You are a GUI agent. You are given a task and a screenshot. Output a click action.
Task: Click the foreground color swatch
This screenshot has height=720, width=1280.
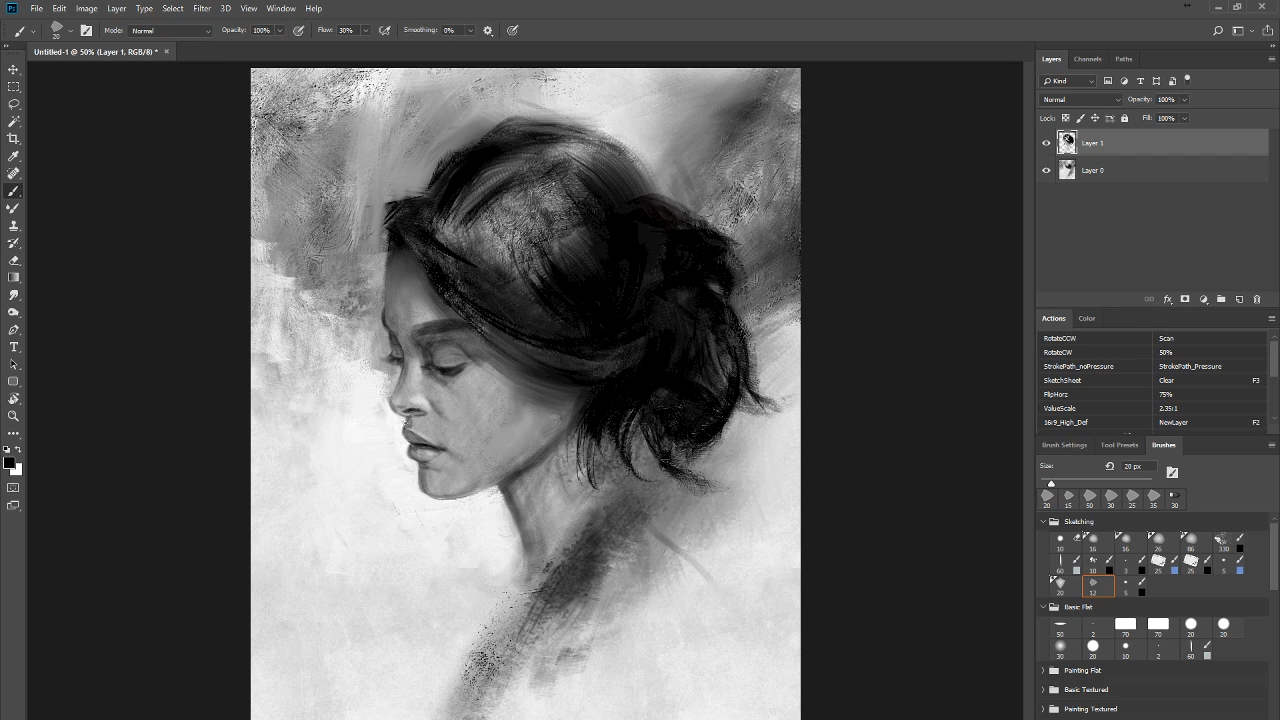click(x=9, y=463)
